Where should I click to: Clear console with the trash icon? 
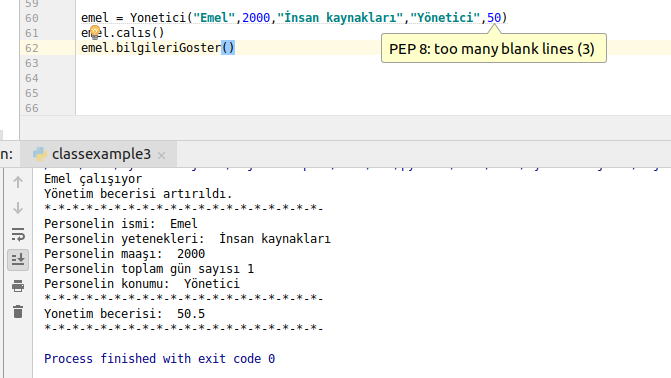[18, 312]
